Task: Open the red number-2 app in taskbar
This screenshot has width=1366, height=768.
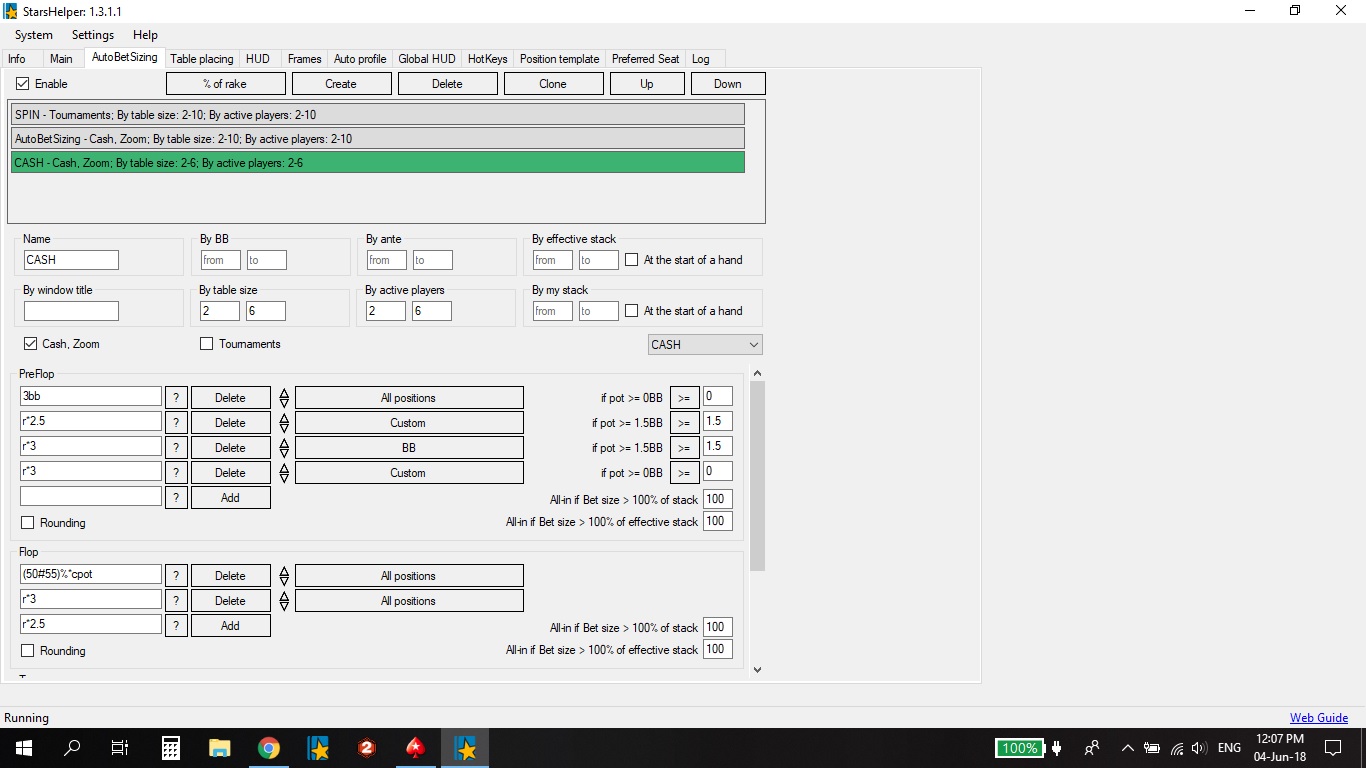Action: [367, 748]
